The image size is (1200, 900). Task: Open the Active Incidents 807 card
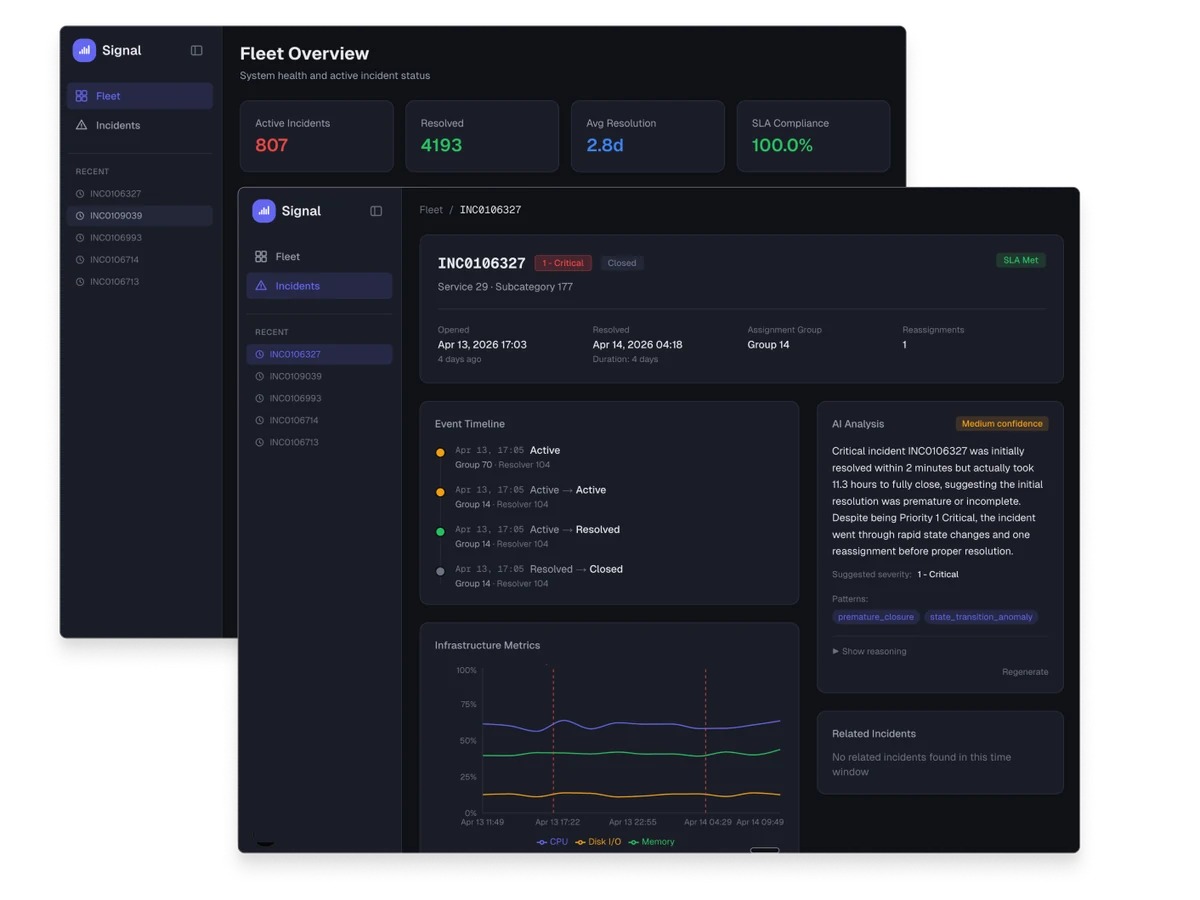click(x=316, y=136)
